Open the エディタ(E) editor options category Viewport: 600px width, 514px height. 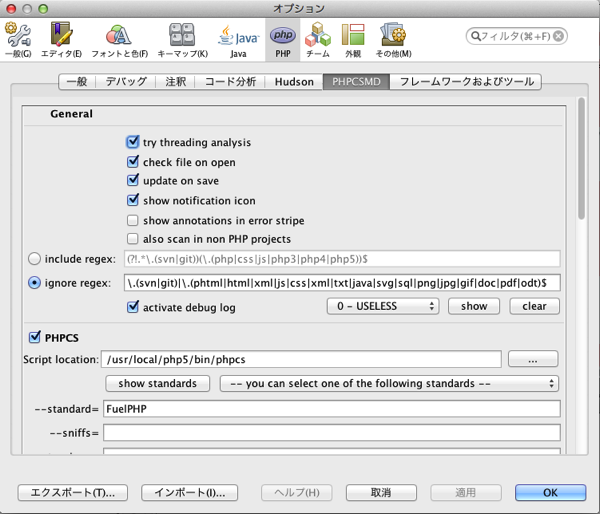tap(61, 40)
